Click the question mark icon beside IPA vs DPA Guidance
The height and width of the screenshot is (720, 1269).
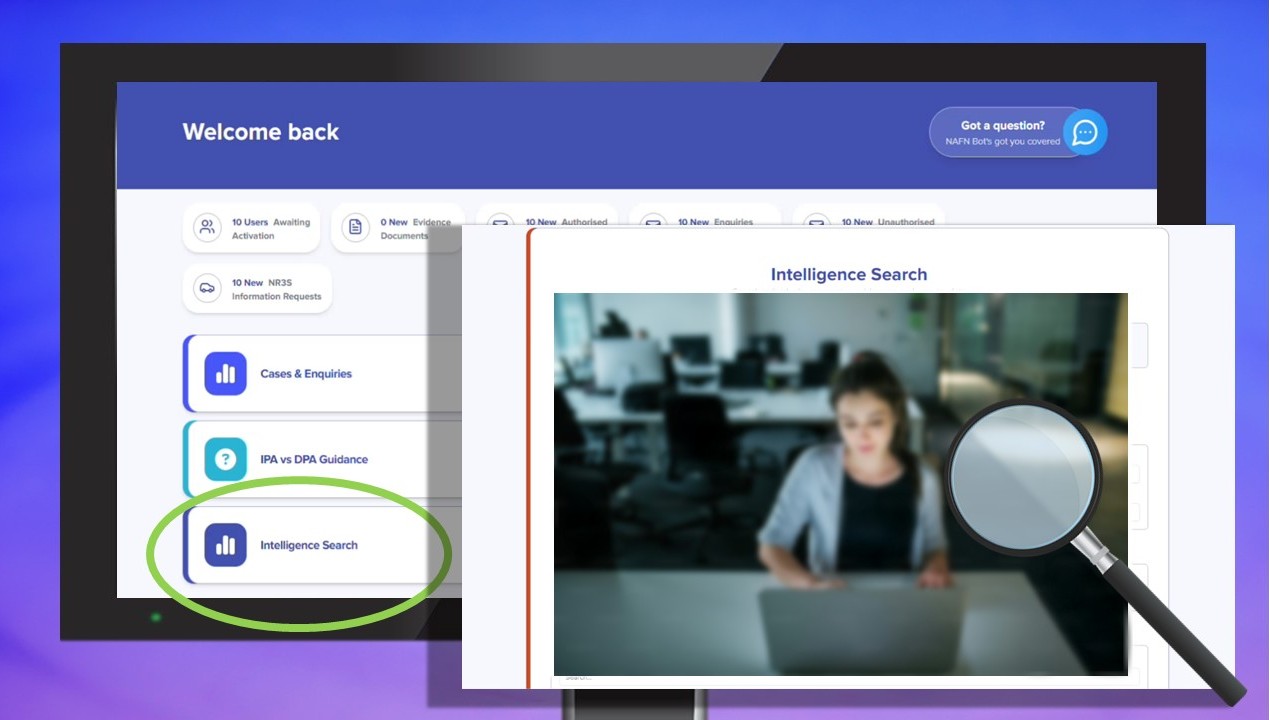(x=226, y=459)
